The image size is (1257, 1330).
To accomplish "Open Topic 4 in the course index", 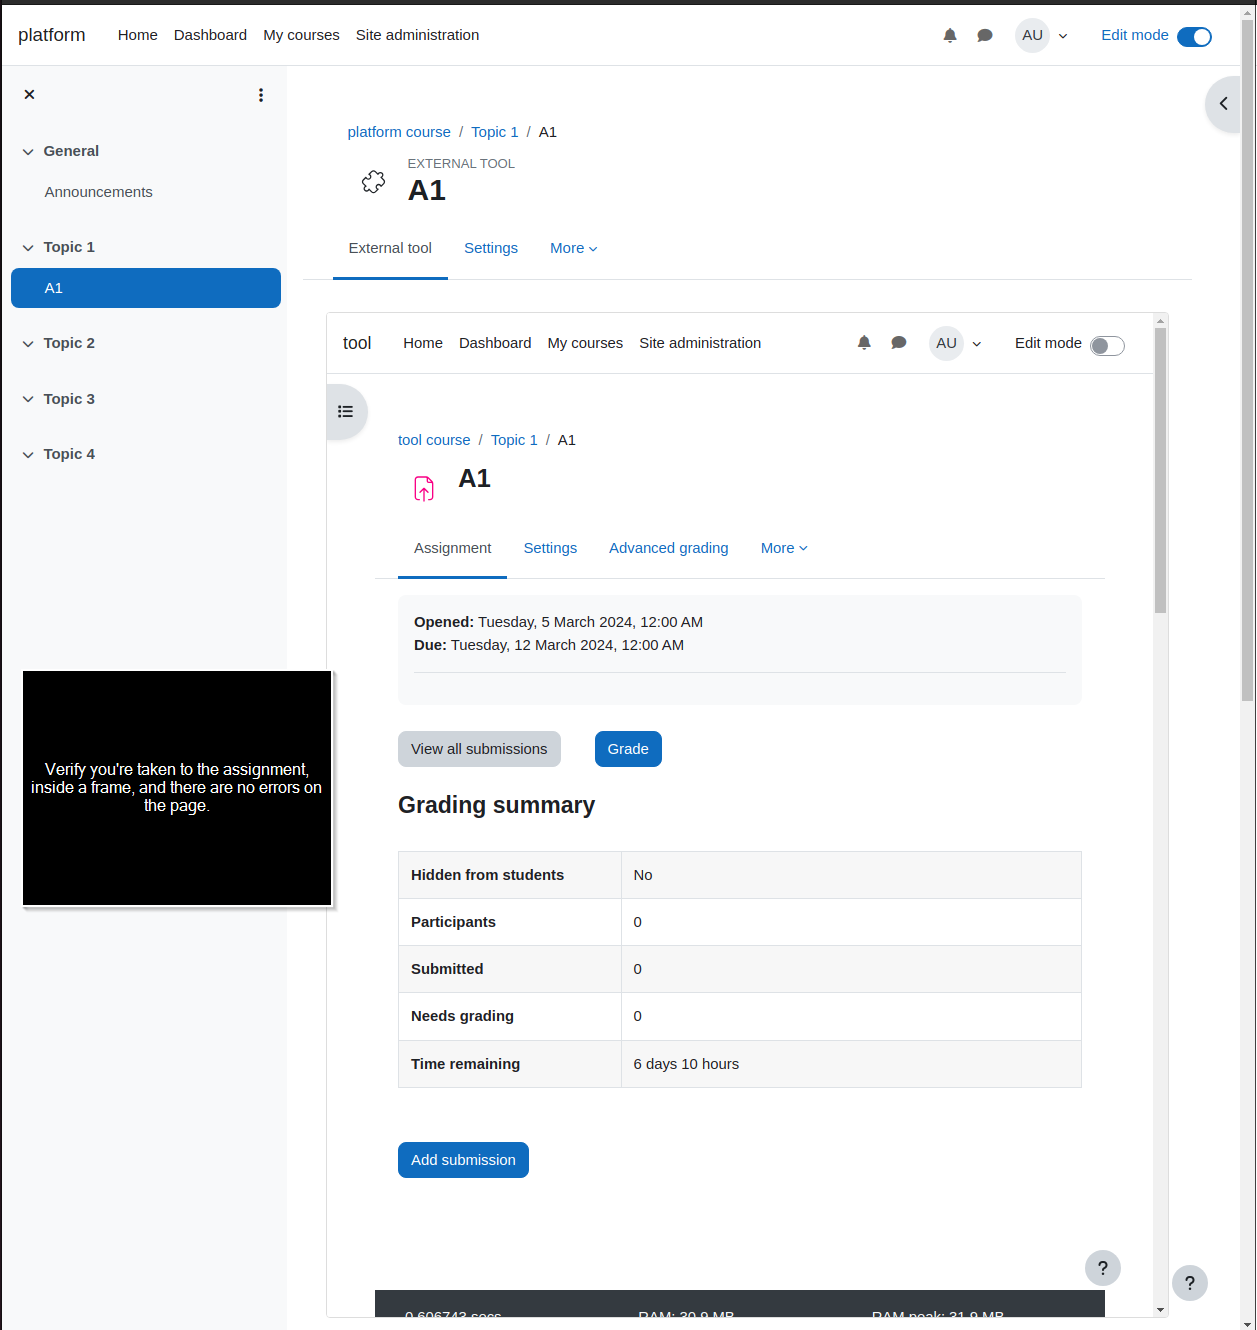I will click(x=69, y=454).
